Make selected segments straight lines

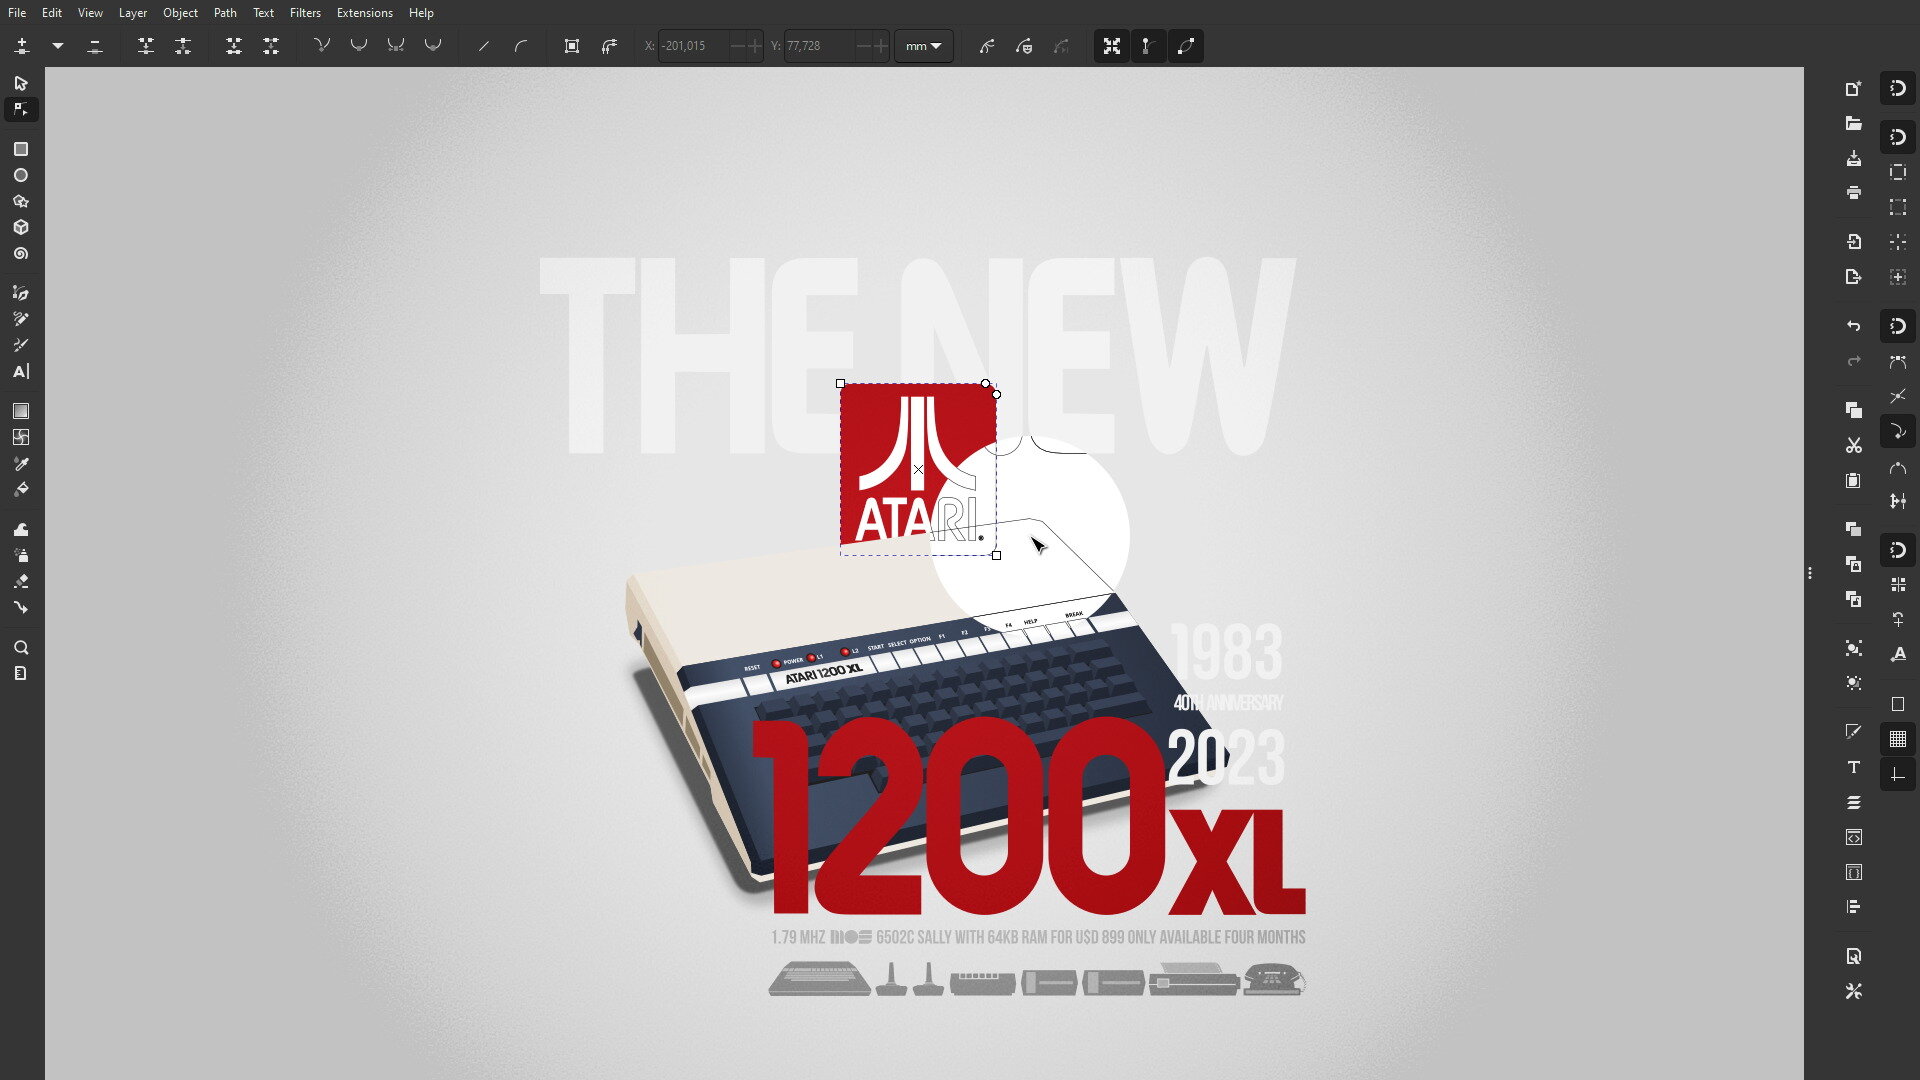click(484, 46)
